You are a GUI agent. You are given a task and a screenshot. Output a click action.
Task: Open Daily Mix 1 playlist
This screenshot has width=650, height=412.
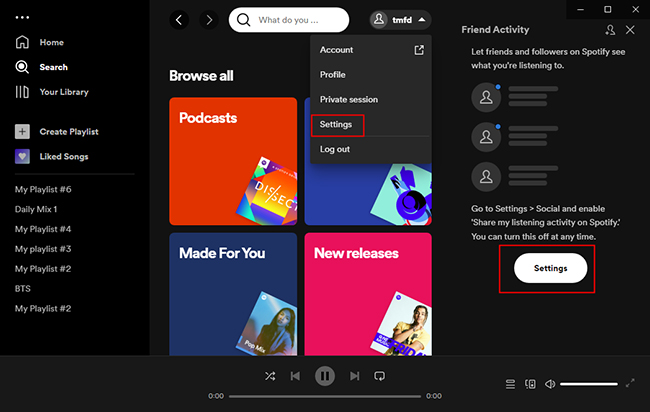(x=36, y=209)
